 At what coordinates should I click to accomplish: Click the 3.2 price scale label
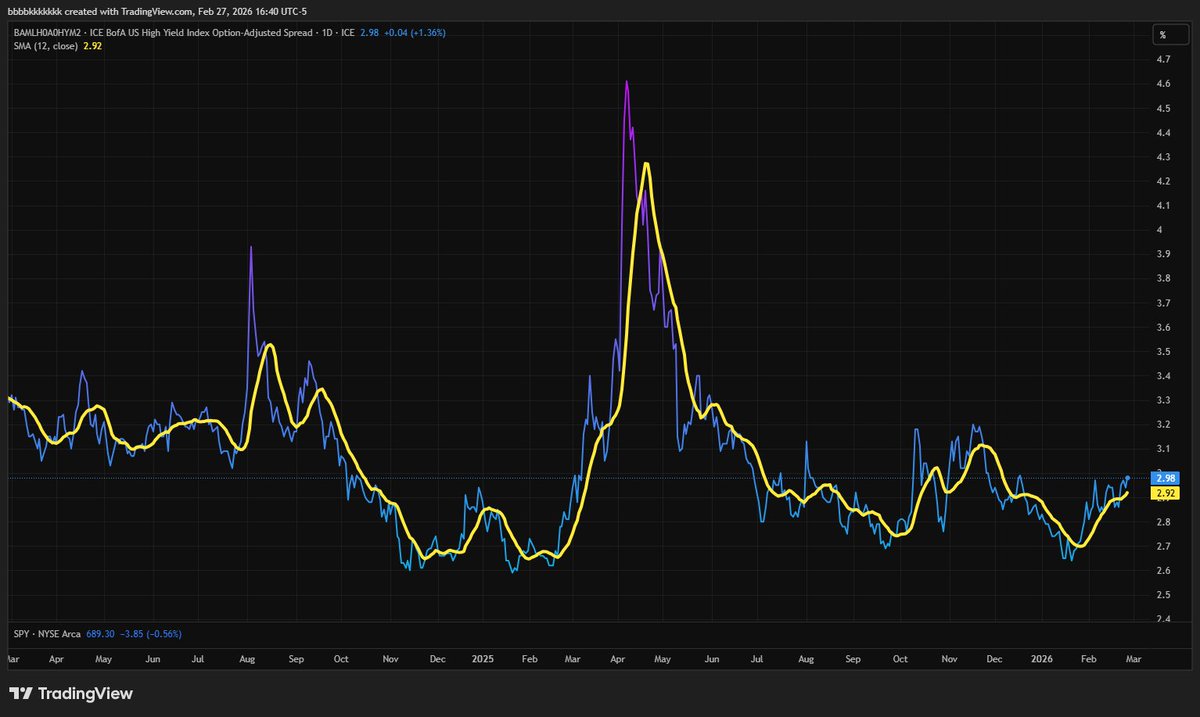[x=1163, y=425]
